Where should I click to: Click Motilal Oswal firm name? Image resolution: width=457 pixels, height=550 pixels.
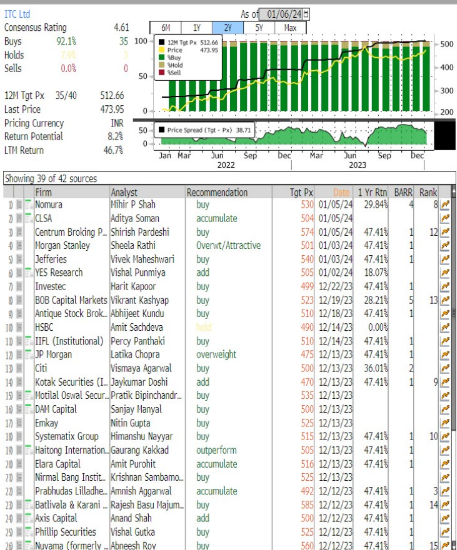72,396
